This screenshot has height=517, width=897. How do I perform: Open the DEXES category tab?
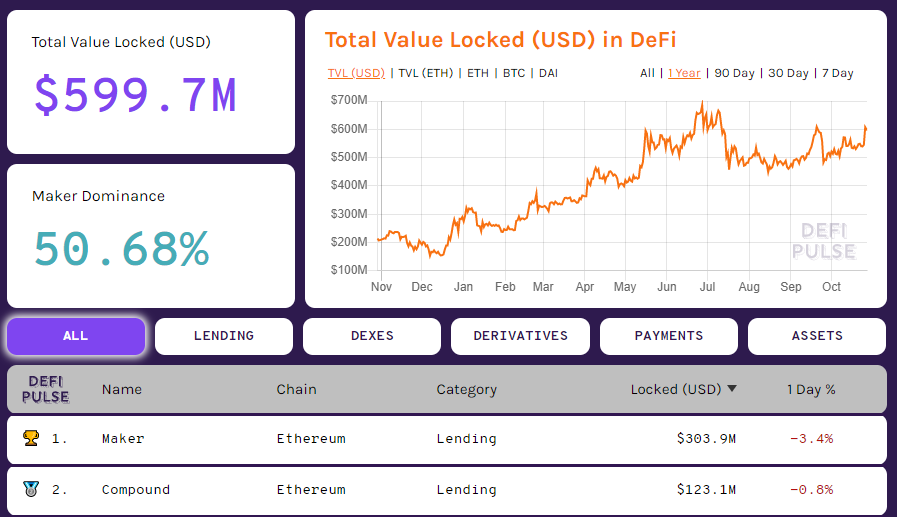pos(372,336)
